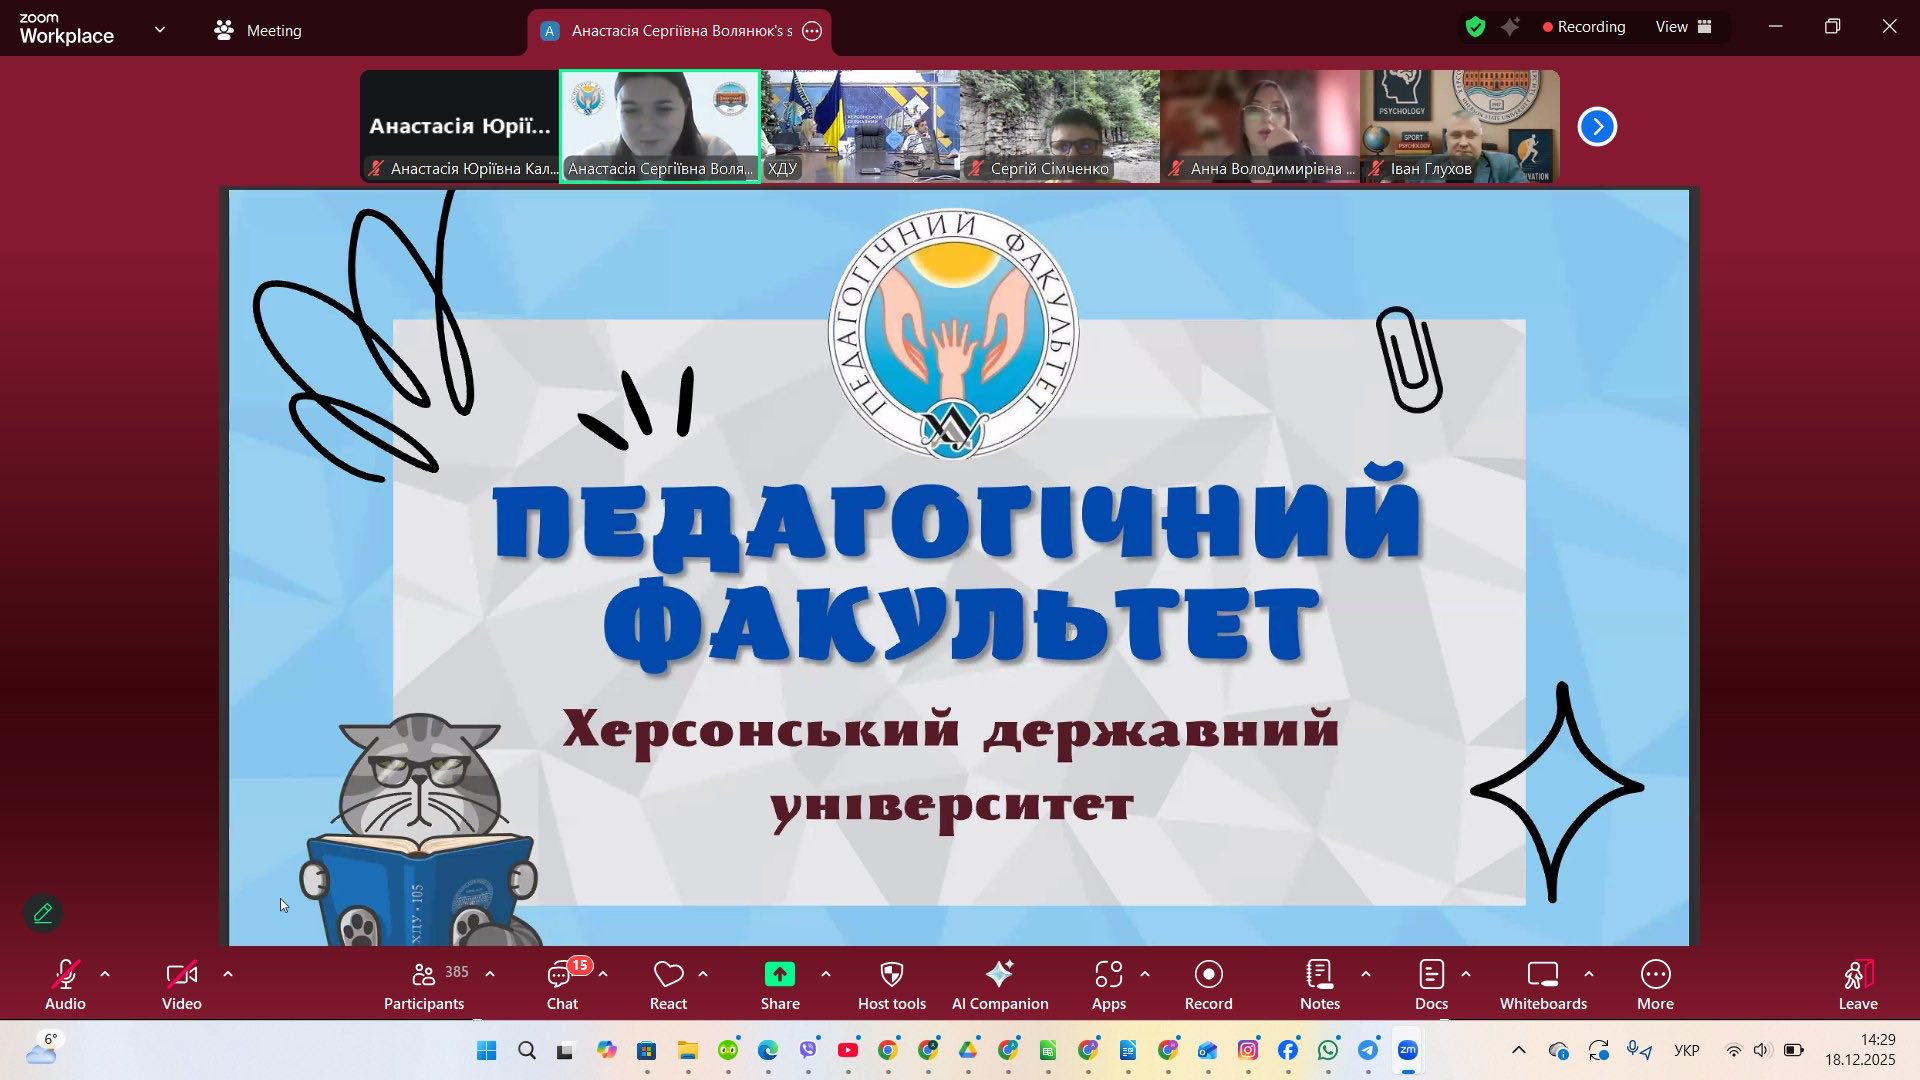Expand the Apps options caret
The image size is (1920, 1080).
[x=1145, y=974]
